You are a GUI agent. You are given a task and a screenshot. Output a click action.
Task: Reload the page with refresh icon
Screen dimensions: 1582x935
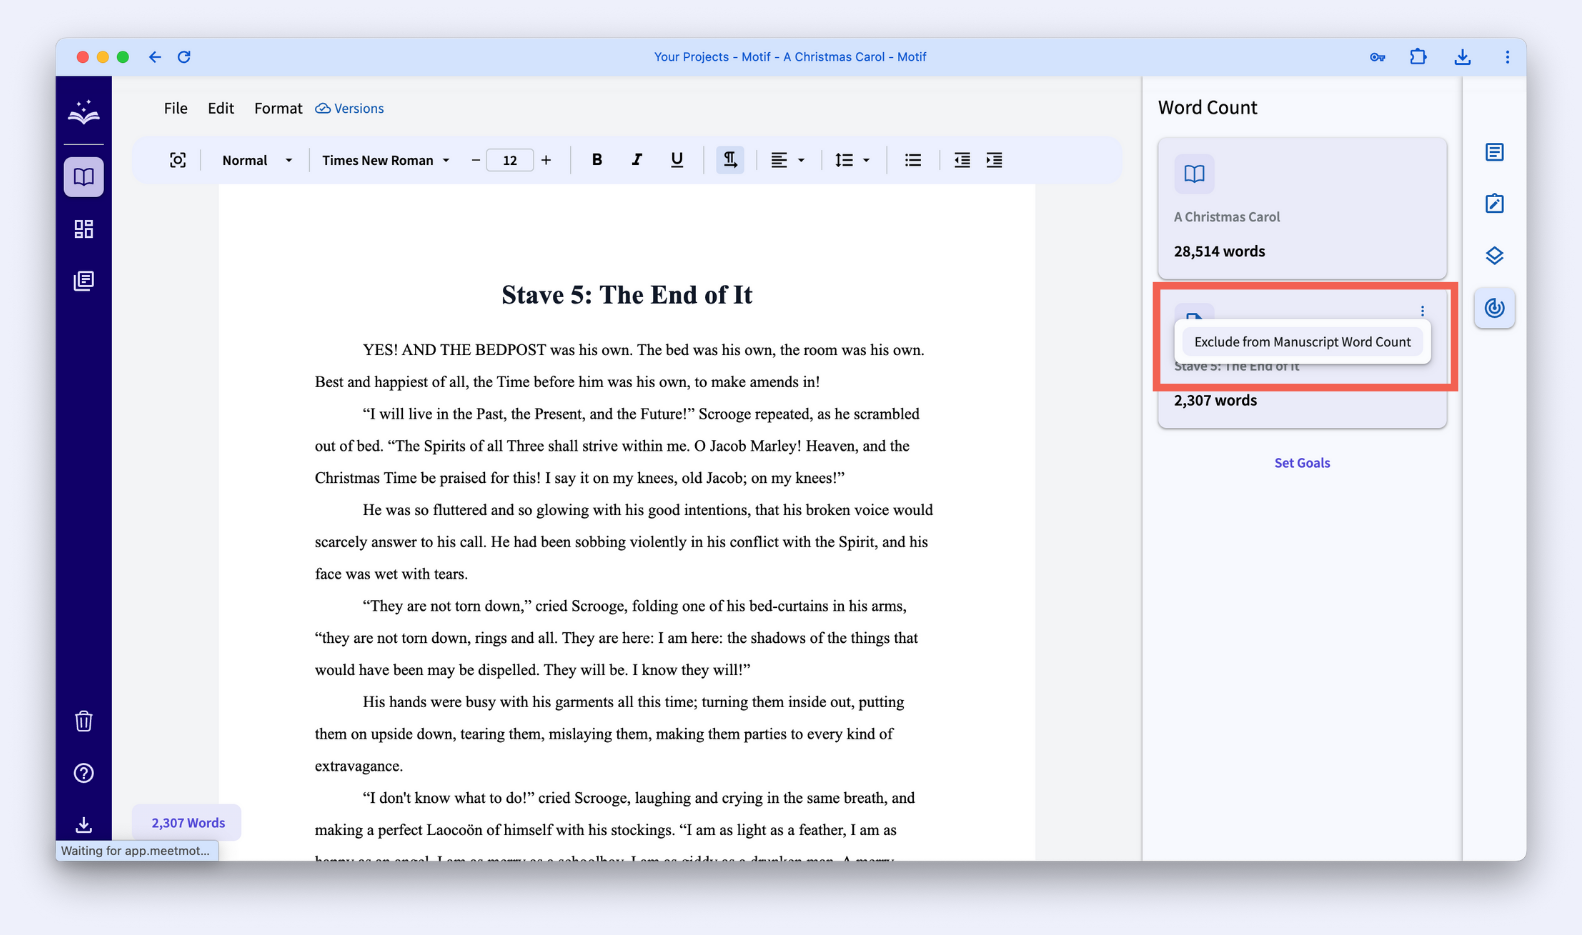(x=184, y=57)
